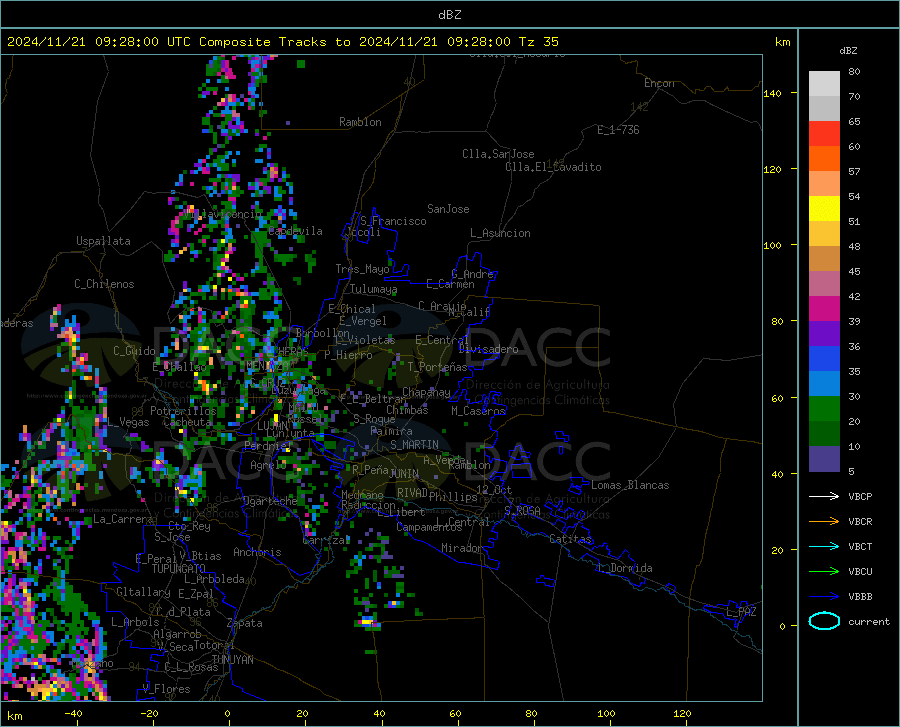This screenshot has height=727, width=900.
Task: Click the Potrerillos map label
Action: (183, 411)
